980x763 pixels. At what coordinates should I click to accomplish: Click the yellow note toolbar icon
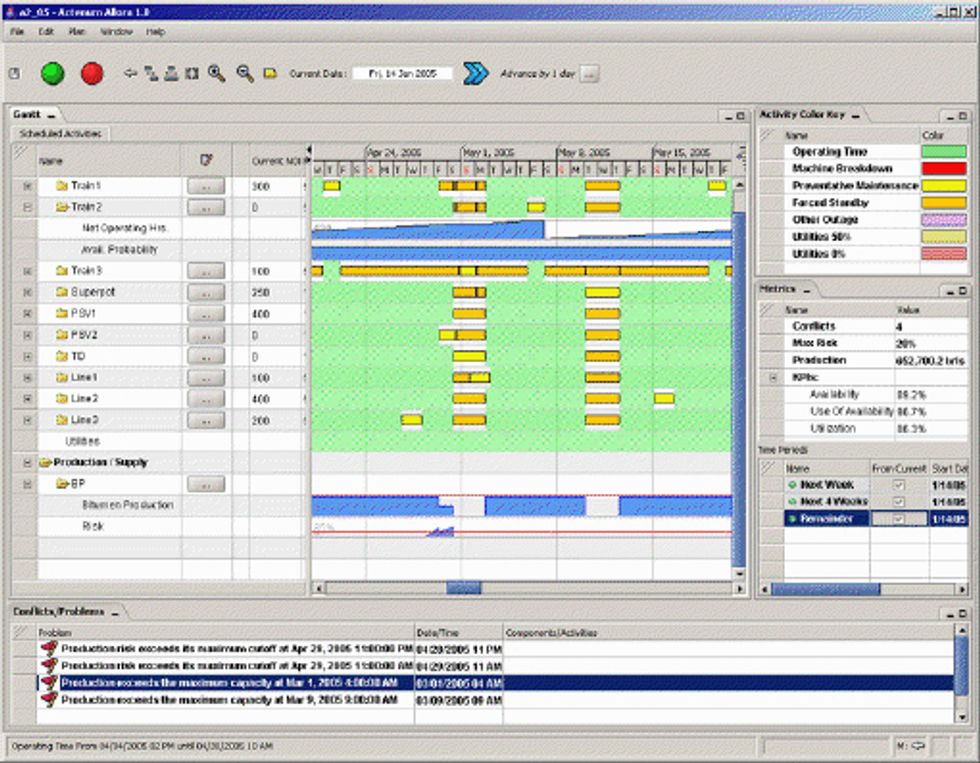coord(270,73)
